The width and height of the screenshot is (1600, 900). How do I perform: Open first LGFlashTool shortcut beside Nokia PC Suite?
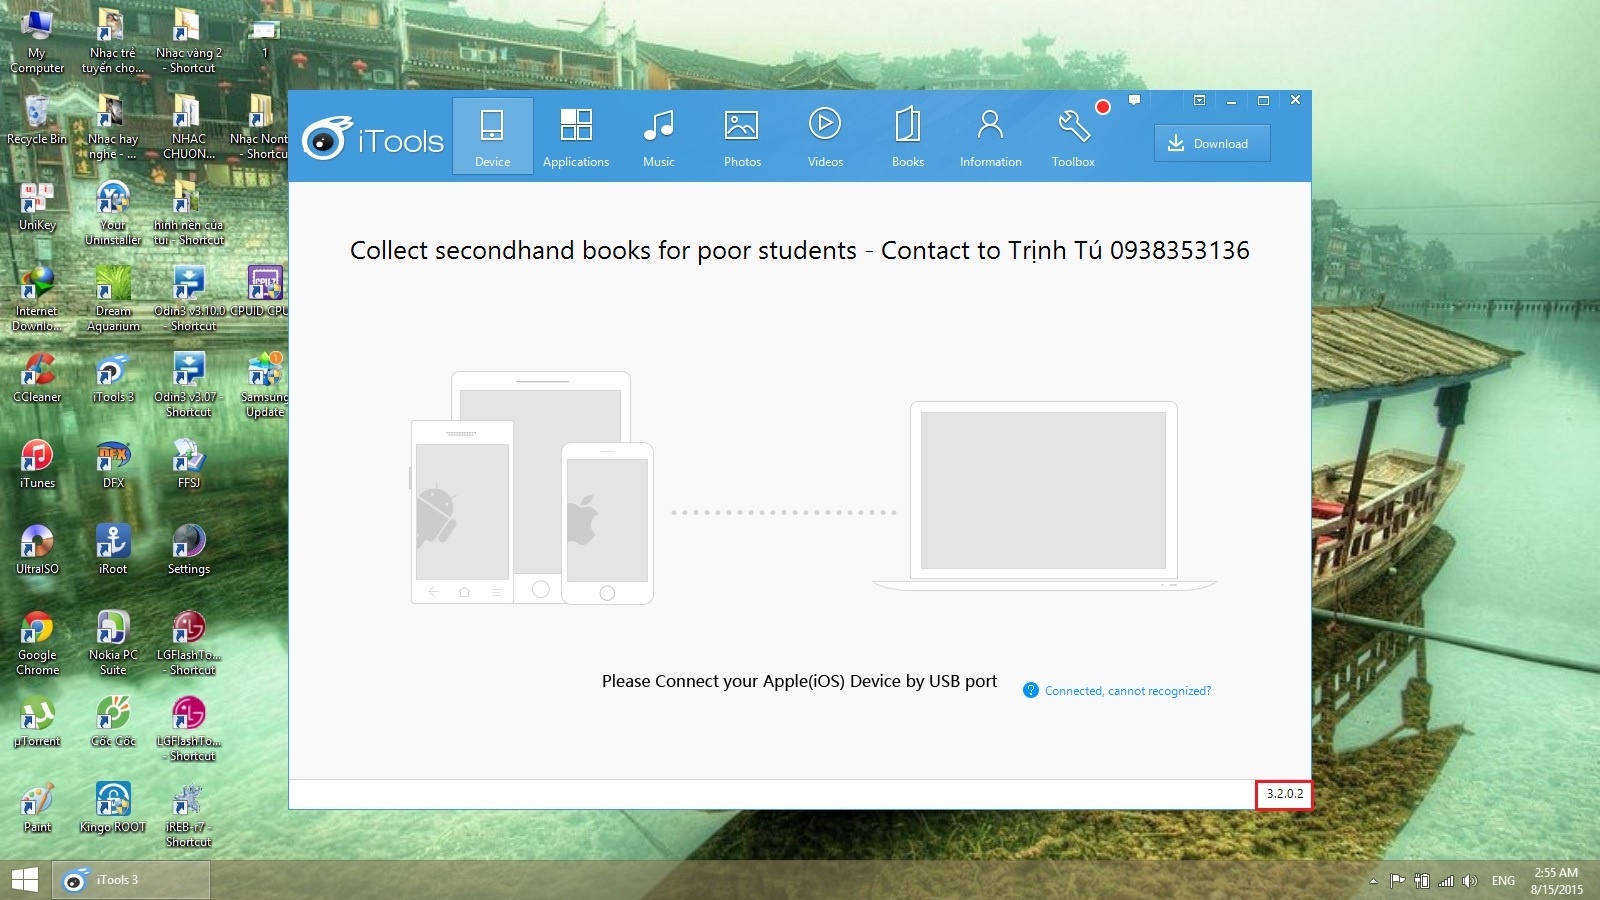(x=189, y=643)
